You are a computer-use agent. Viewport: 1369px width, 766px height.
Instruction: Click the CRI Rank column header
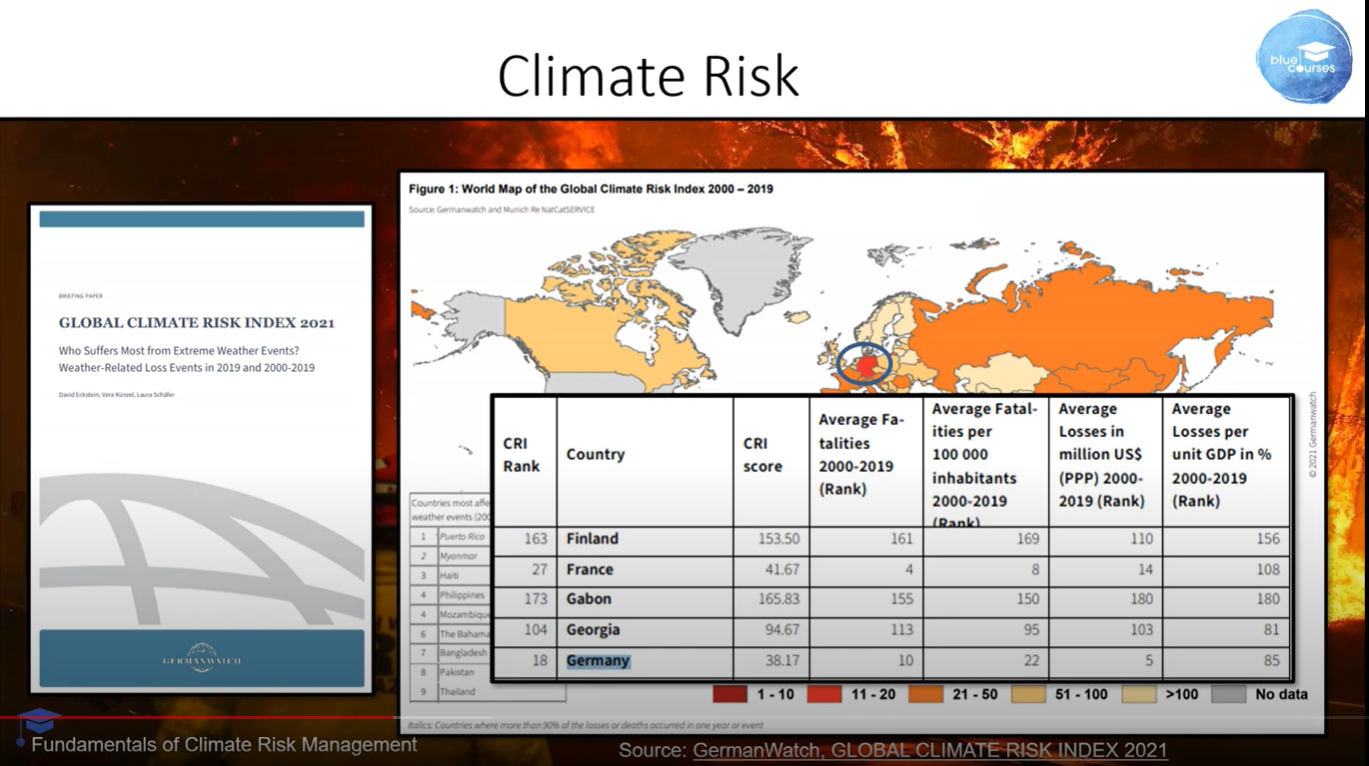[x=521, y=454]
